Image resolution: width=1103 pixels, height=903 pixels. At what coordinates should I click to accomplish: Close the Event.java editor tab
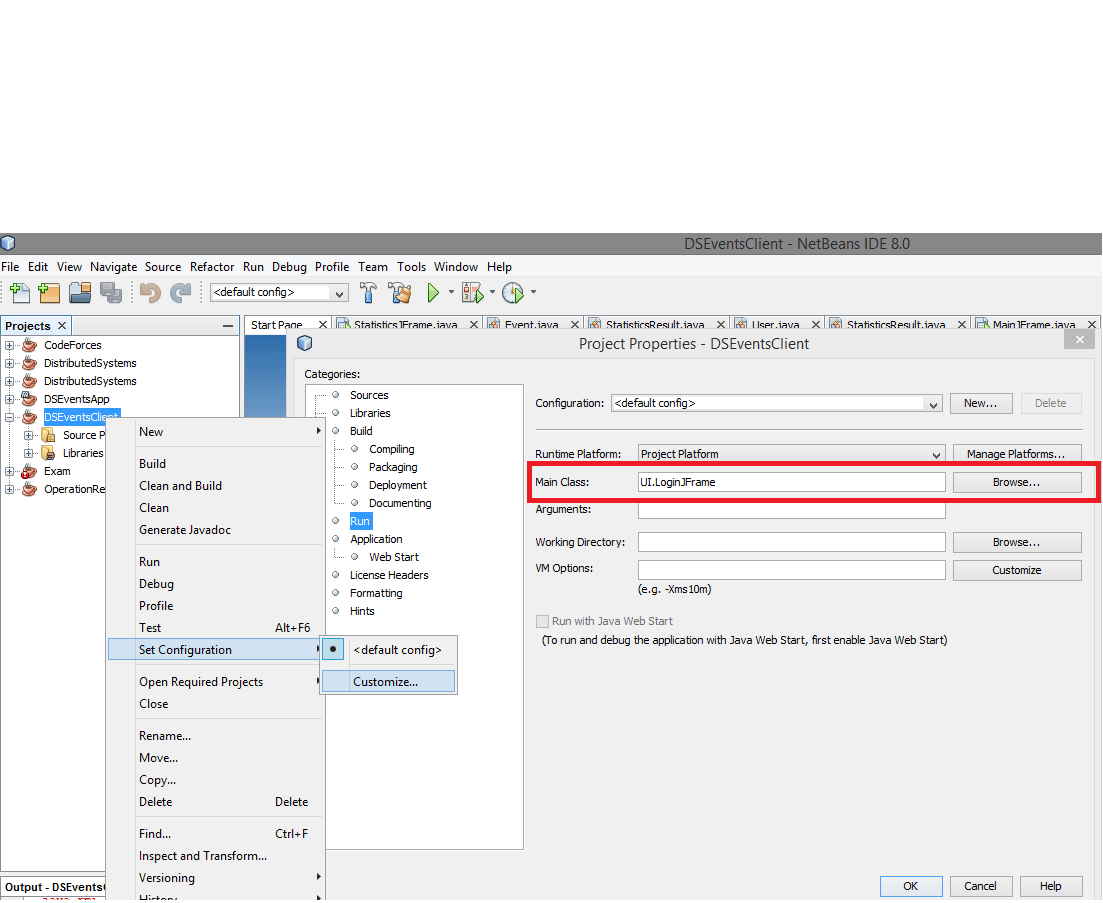click(x=575, y=324)
